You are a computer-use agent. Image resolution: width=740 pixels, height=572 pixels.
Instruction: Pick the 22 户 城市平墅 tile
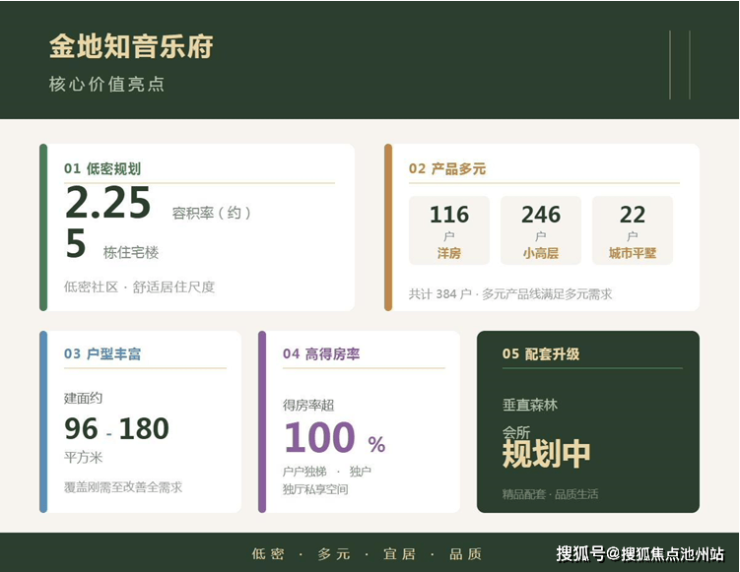point(632,230)
